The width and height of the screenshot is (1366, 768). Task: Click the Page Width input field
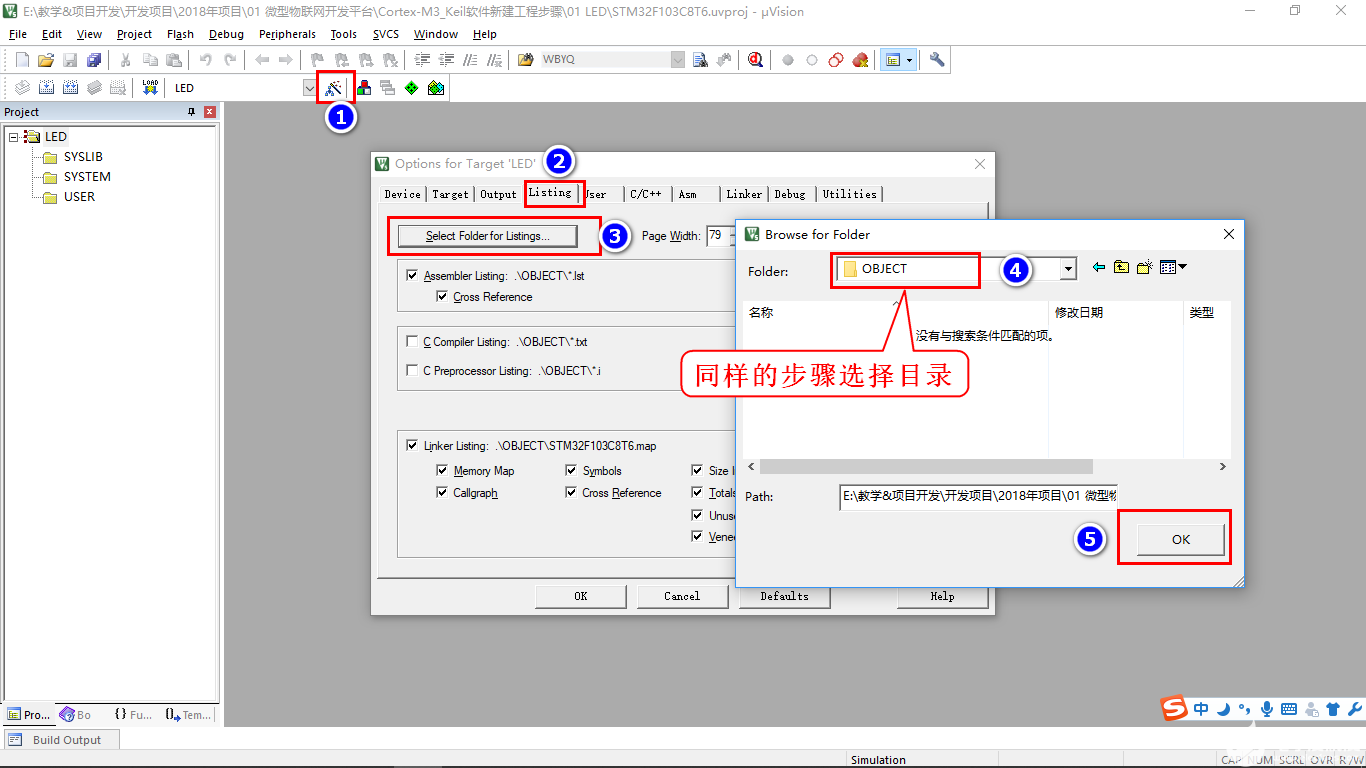[720, 236]
